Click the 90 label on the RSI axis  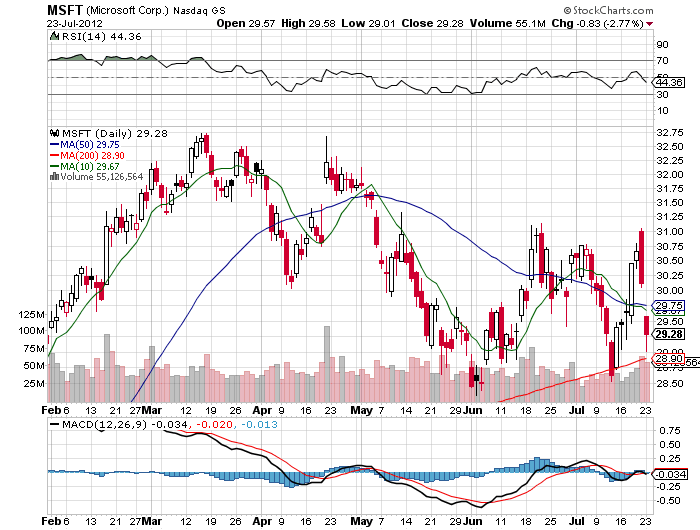(x=662, y=44)
